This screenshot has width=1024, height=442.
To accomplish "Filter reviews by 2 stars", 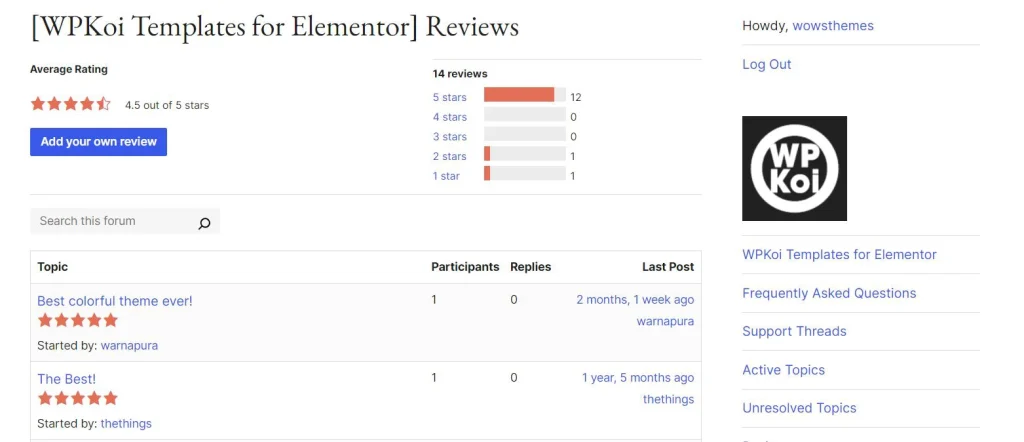I will click(x=449, y=156).
